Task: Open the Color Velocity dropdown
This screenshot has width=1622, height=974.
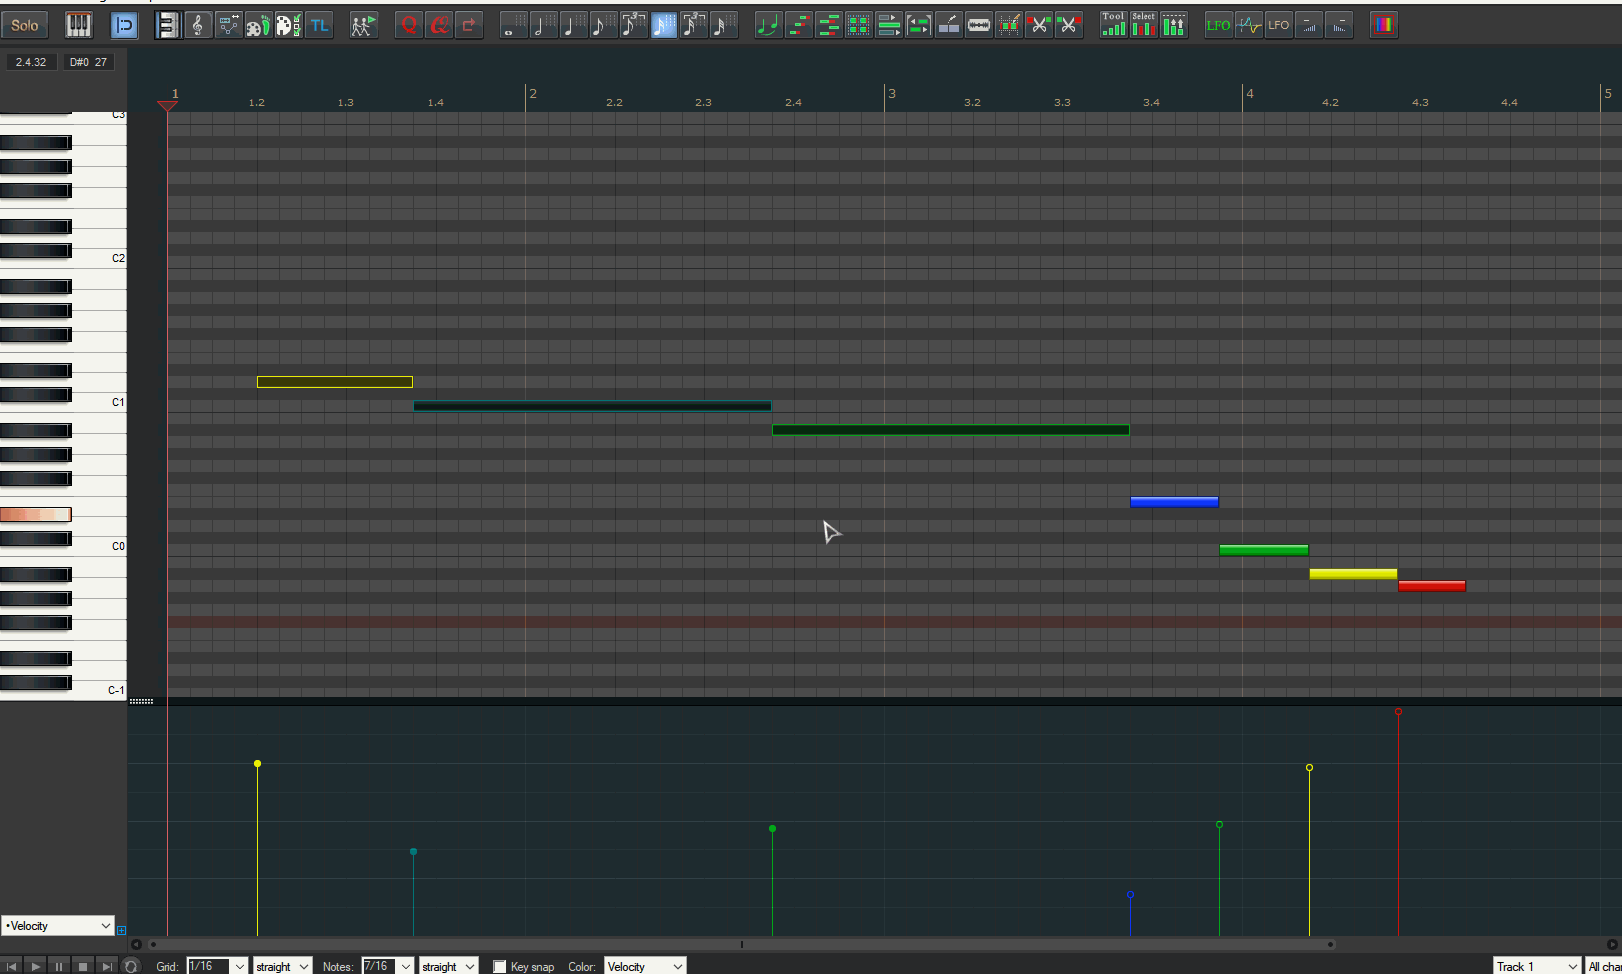Action: pos(644,966)
